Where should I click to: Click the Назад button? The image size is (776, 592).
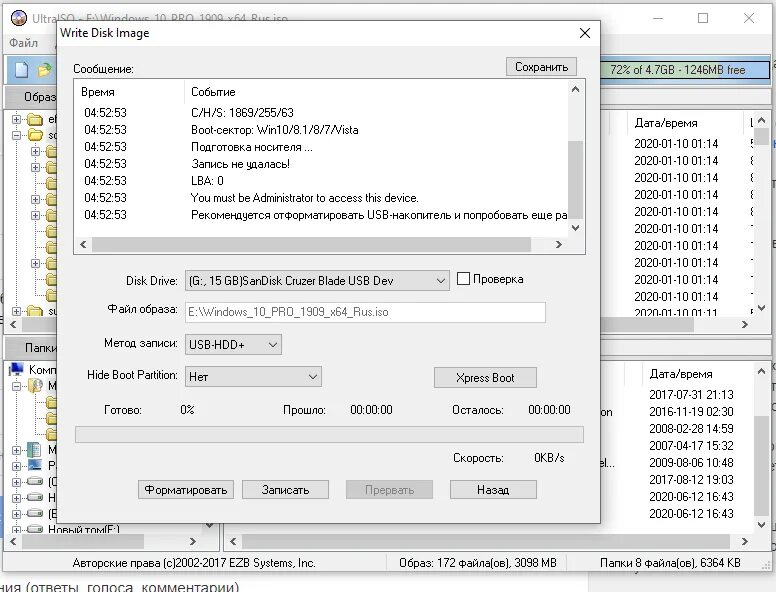[493, 490]
